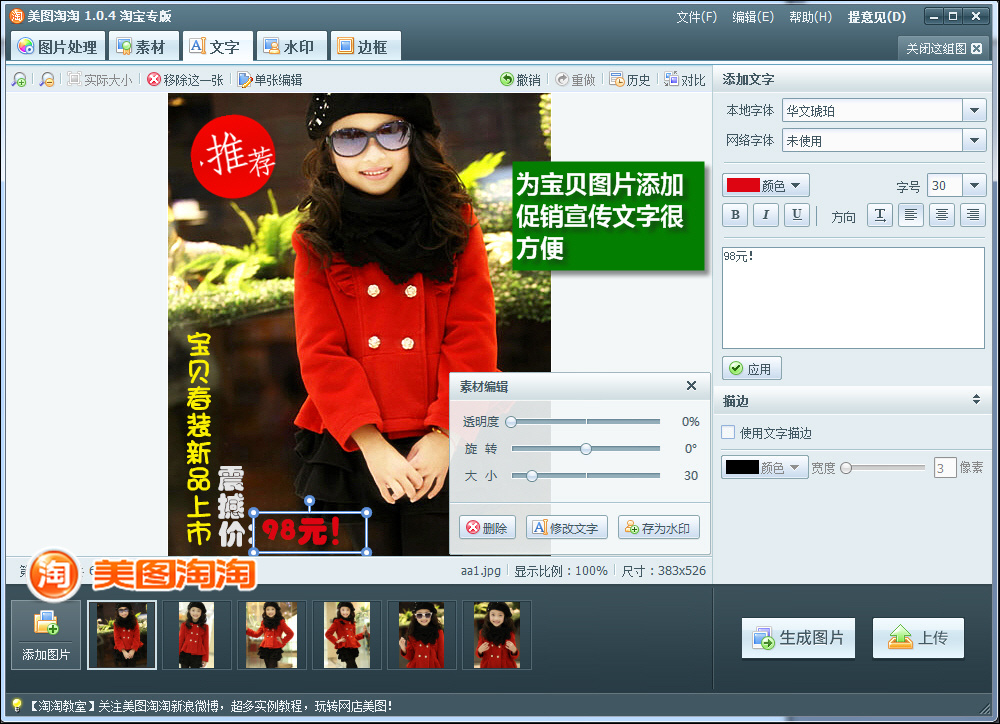Select the first thumbnail in the filmstrip
1000x724 pixels.
coord(122,635)
